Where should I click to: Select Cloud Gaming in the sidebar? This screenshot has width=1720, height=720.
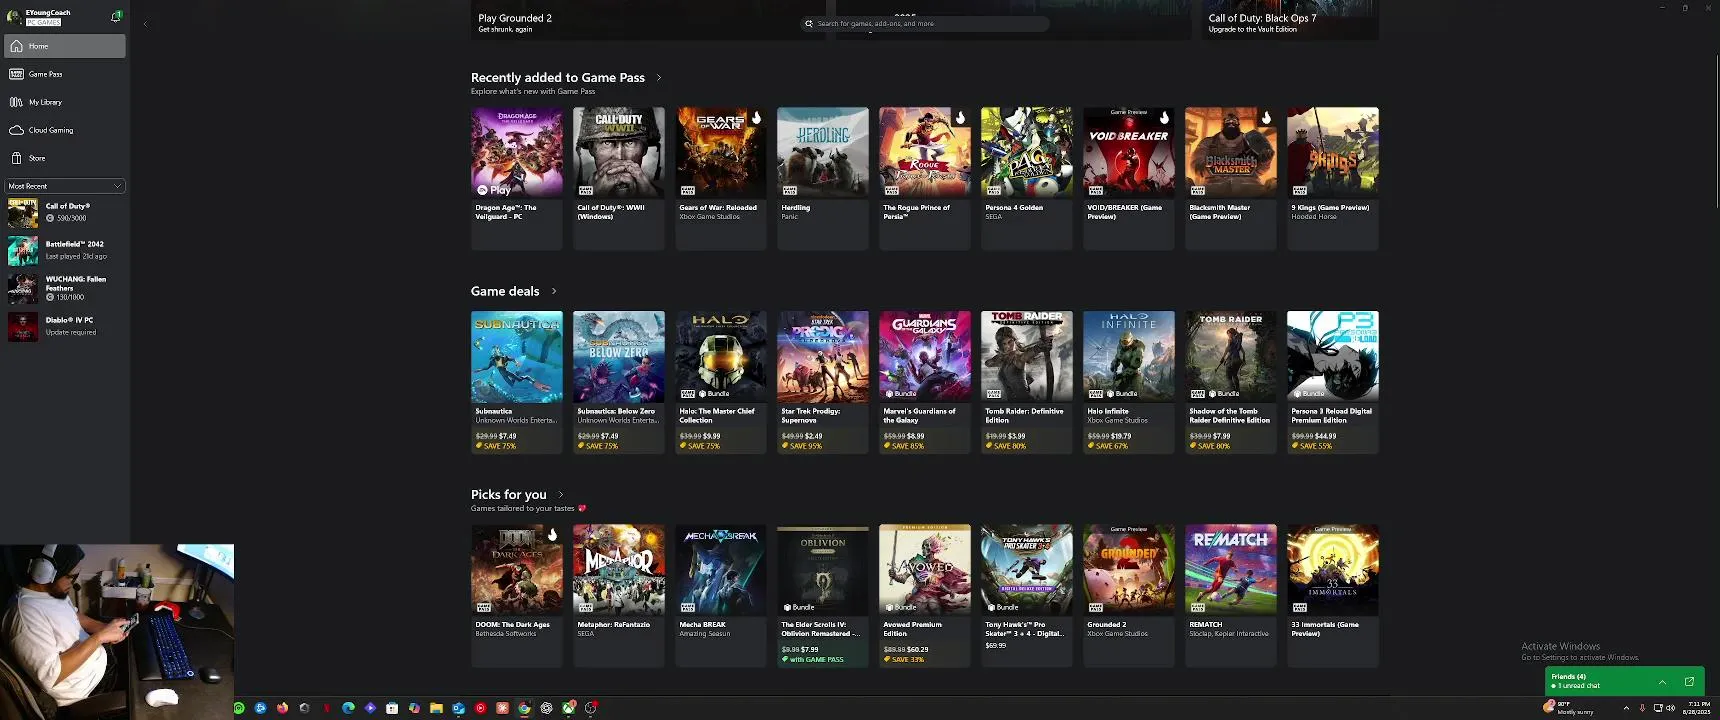point(65,130)
